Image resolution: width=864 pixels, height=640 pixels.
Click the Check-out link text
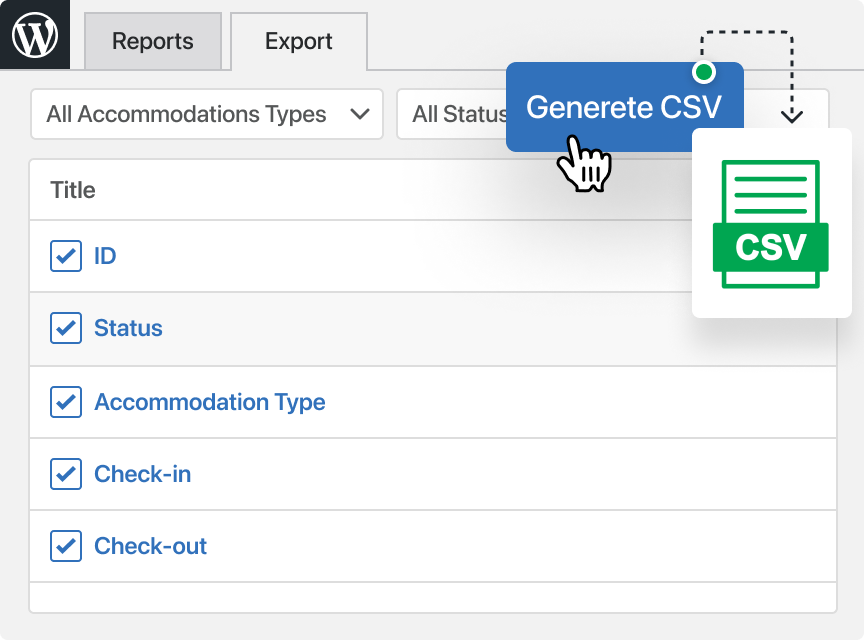150,546
